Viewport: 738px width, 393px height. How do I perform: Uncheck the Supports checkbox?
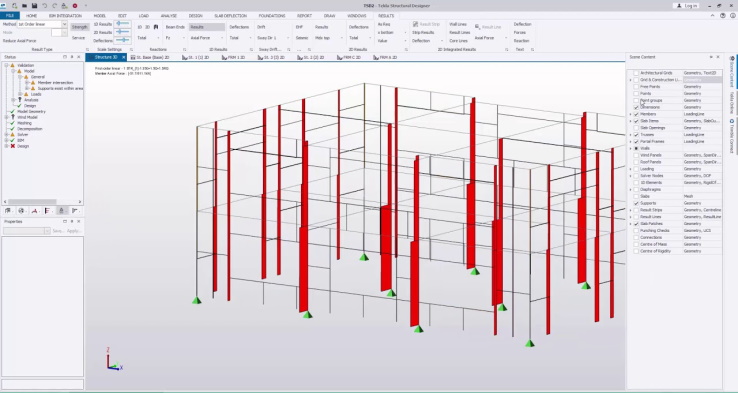click(636, 203)
